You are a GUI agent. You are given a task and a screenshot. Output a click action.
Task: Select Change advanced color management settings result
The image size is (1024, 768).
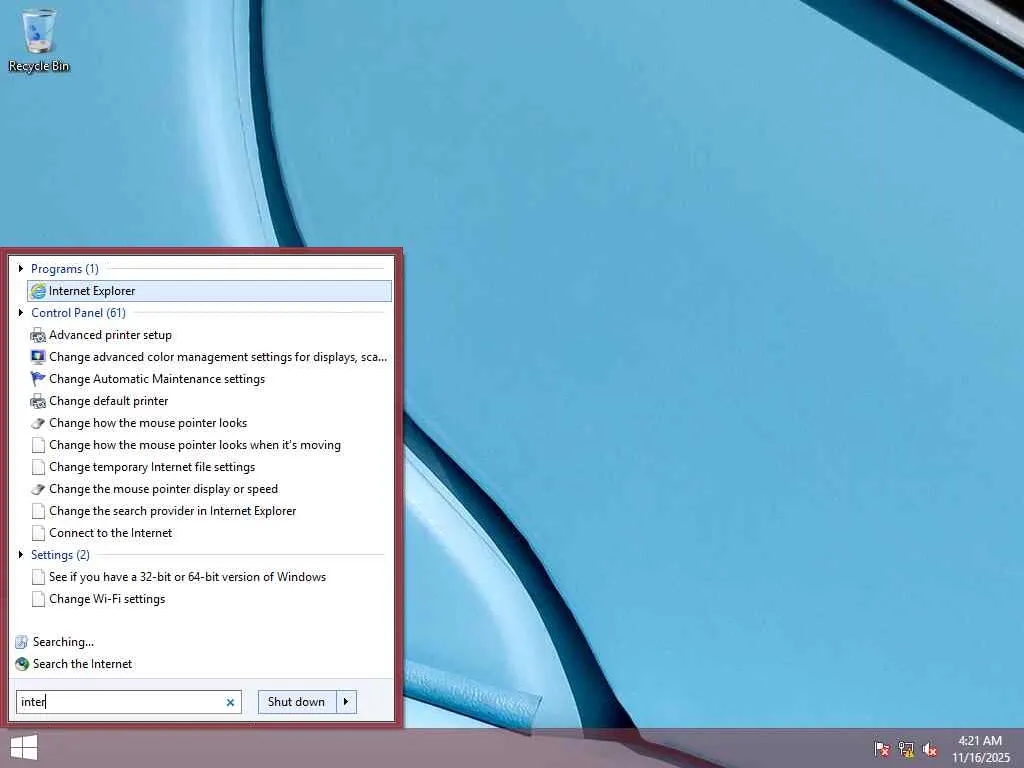pyautogui.click(x=209, y=357)
